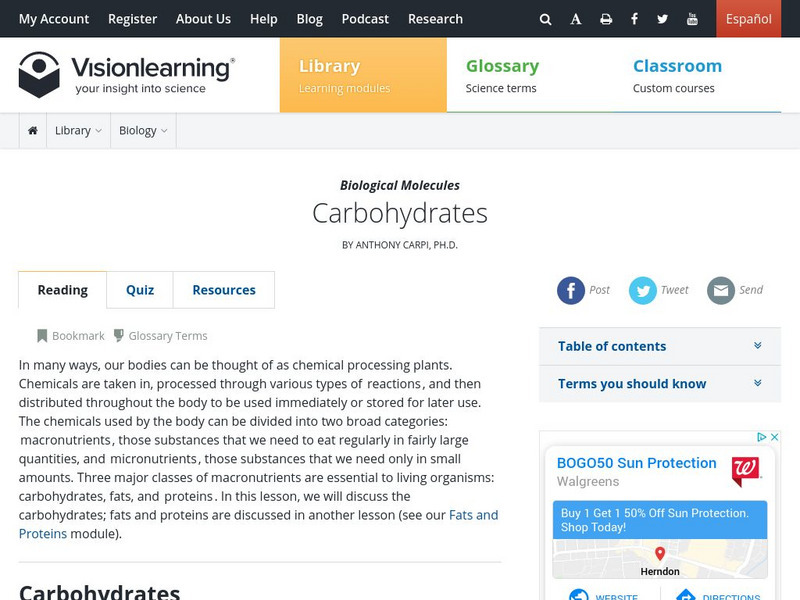800x600 pixels.
Task: Open the YouTube icon in top bar
Action: (x=692, y=19)
